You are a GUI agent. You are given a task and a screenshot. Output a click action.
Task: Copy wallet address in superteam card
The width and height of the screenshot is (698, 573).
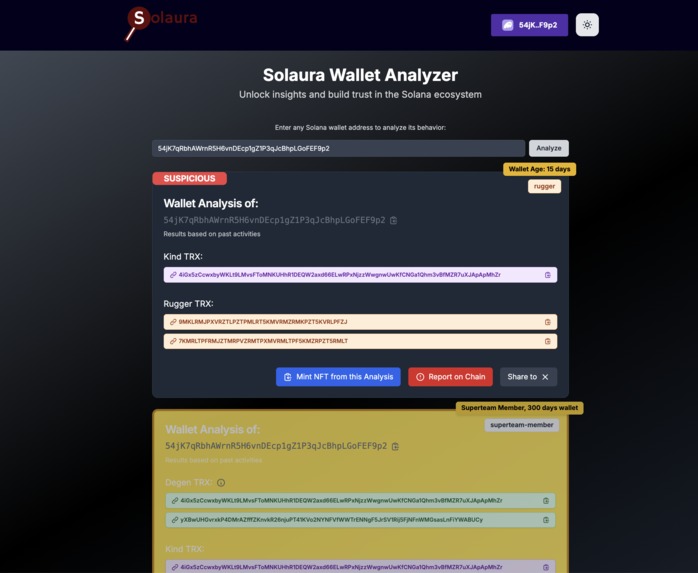pyautogui.click(x=395, y=446)
